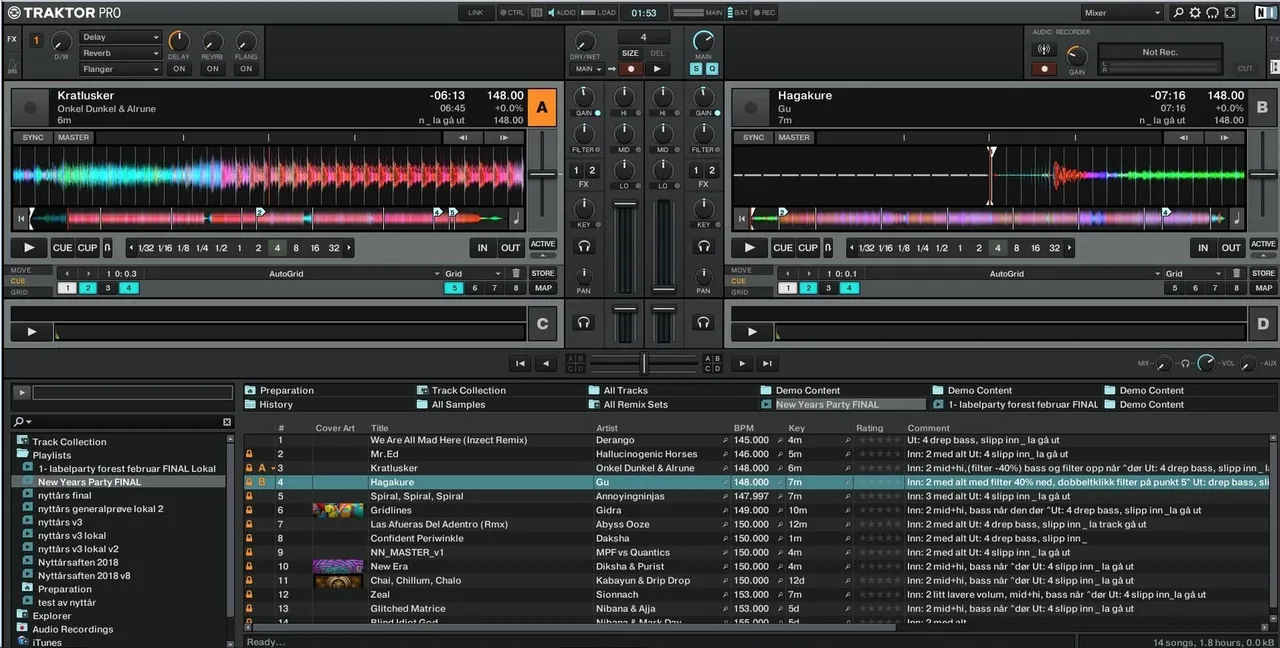Open the All Remix Sets favorite
Screen dimensions: 1280x648
click(627, 404)
